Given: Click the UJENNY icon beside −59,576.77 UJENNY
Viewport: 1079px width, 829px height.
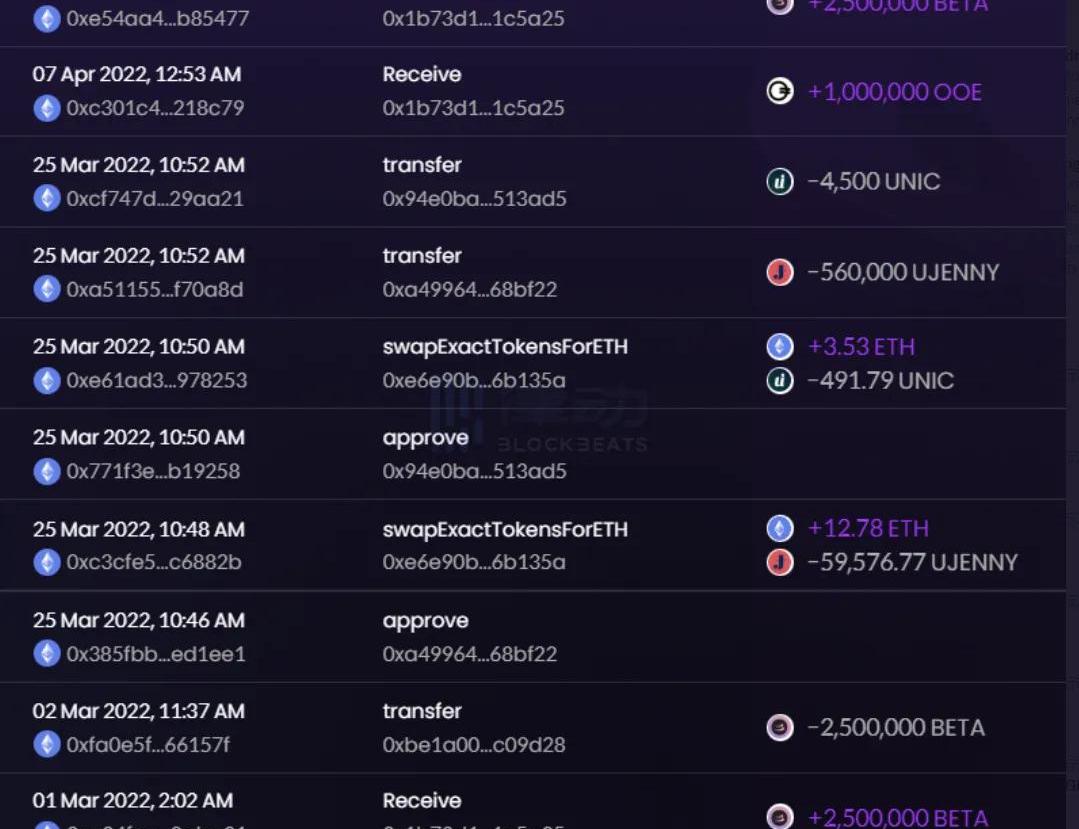Looking at the screenshot, I should pyautogui.click(x=780, y=562).
